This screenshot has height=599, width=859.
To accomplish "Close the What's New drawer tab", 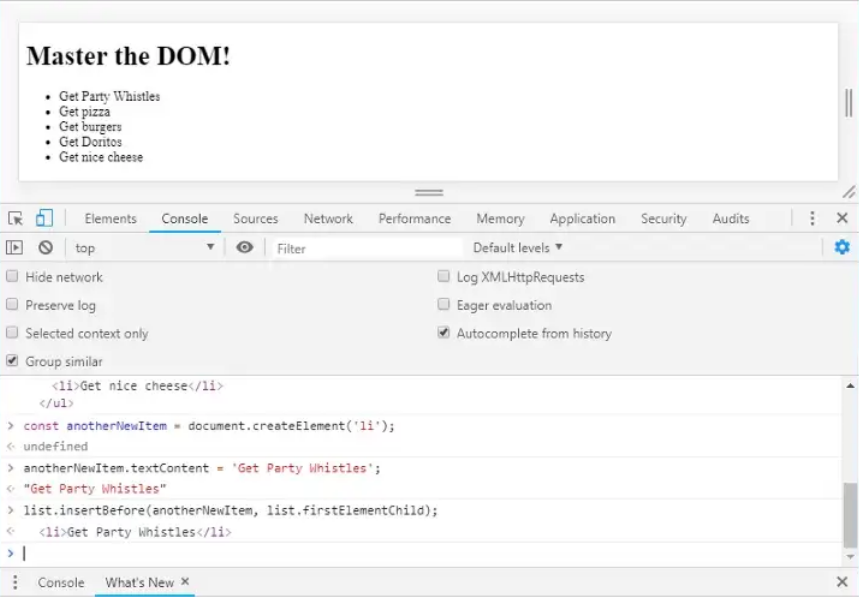I will (x=185, y=581).
